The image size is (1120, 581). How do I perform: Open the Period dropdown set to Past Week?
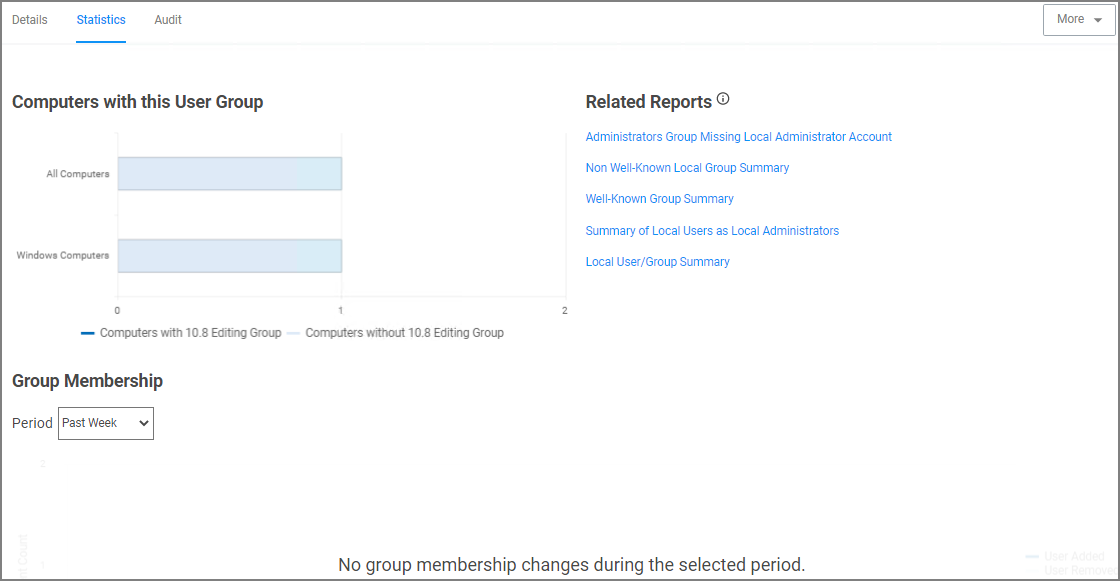[x=106, y=423]
